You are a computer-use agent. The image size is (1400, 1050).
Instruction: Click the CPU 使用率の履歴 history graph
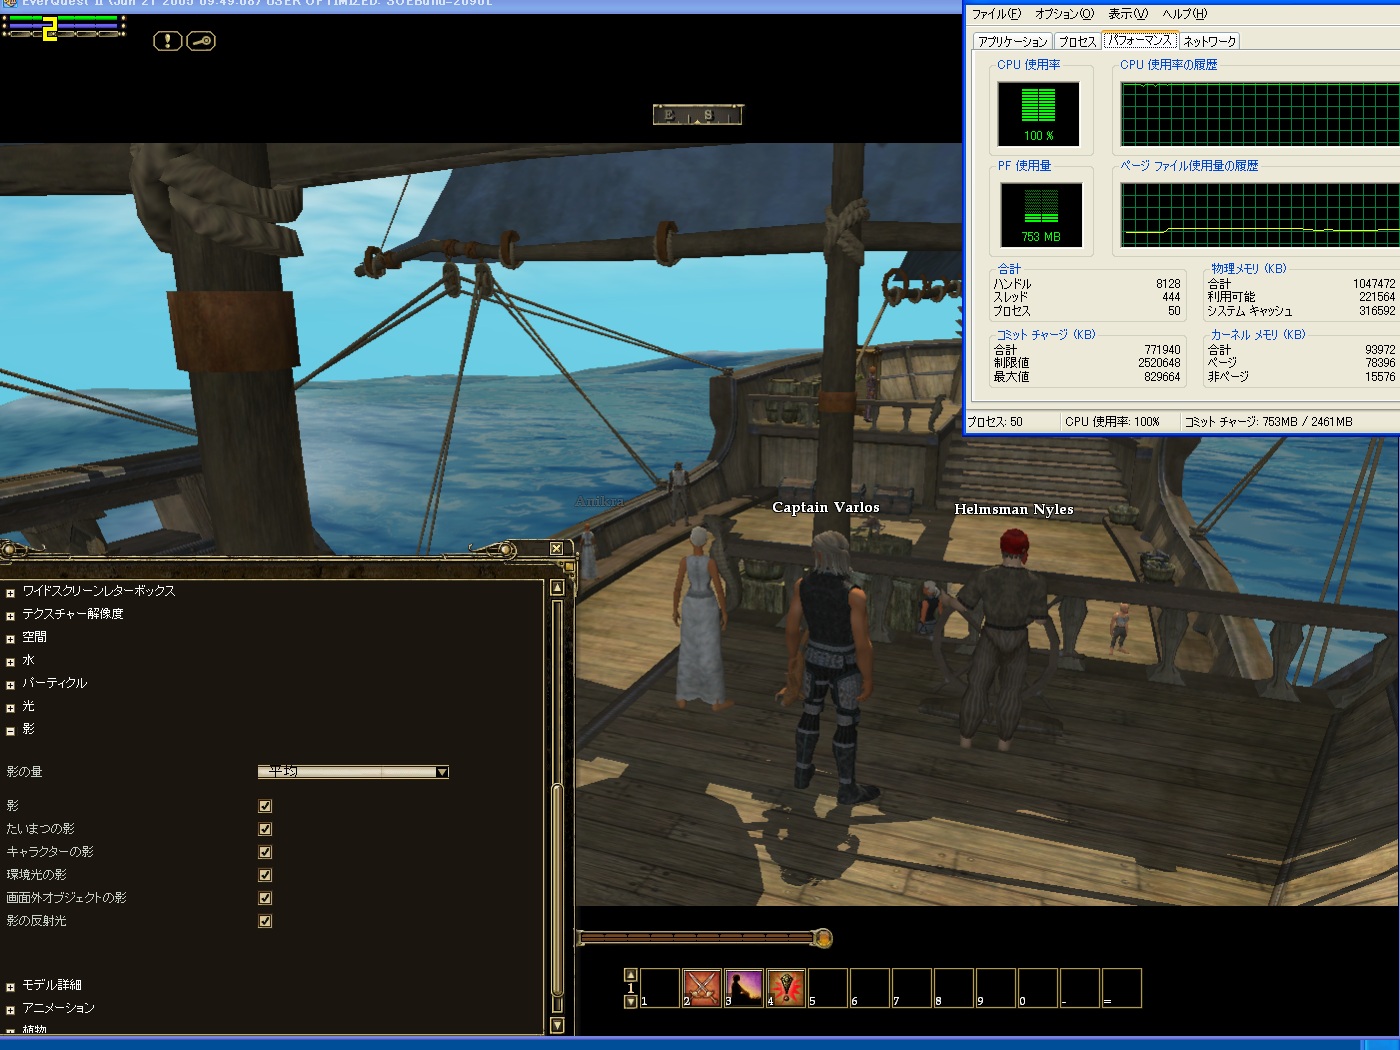pyautogui.click(x=1260, y=114)
